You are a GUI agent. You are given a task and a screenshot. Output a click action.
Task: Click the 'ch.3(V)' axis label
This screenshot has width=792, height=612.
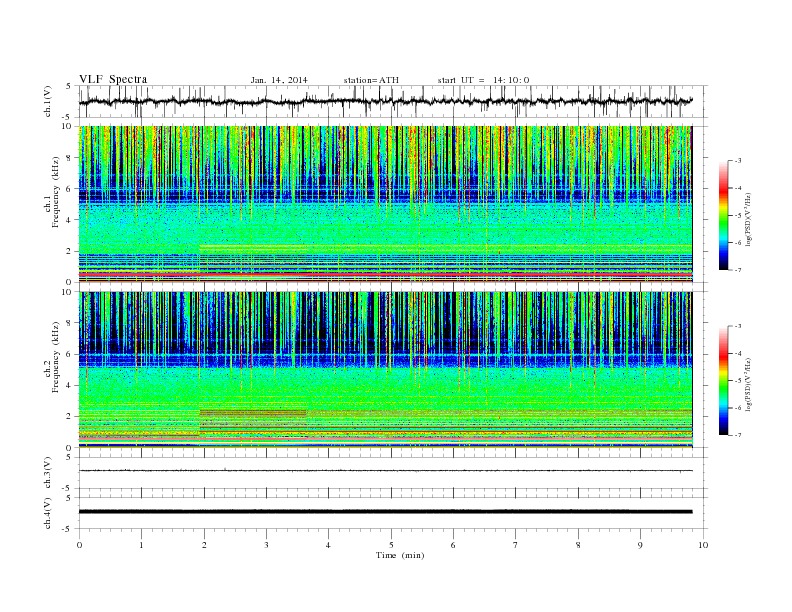pos(48,473)
